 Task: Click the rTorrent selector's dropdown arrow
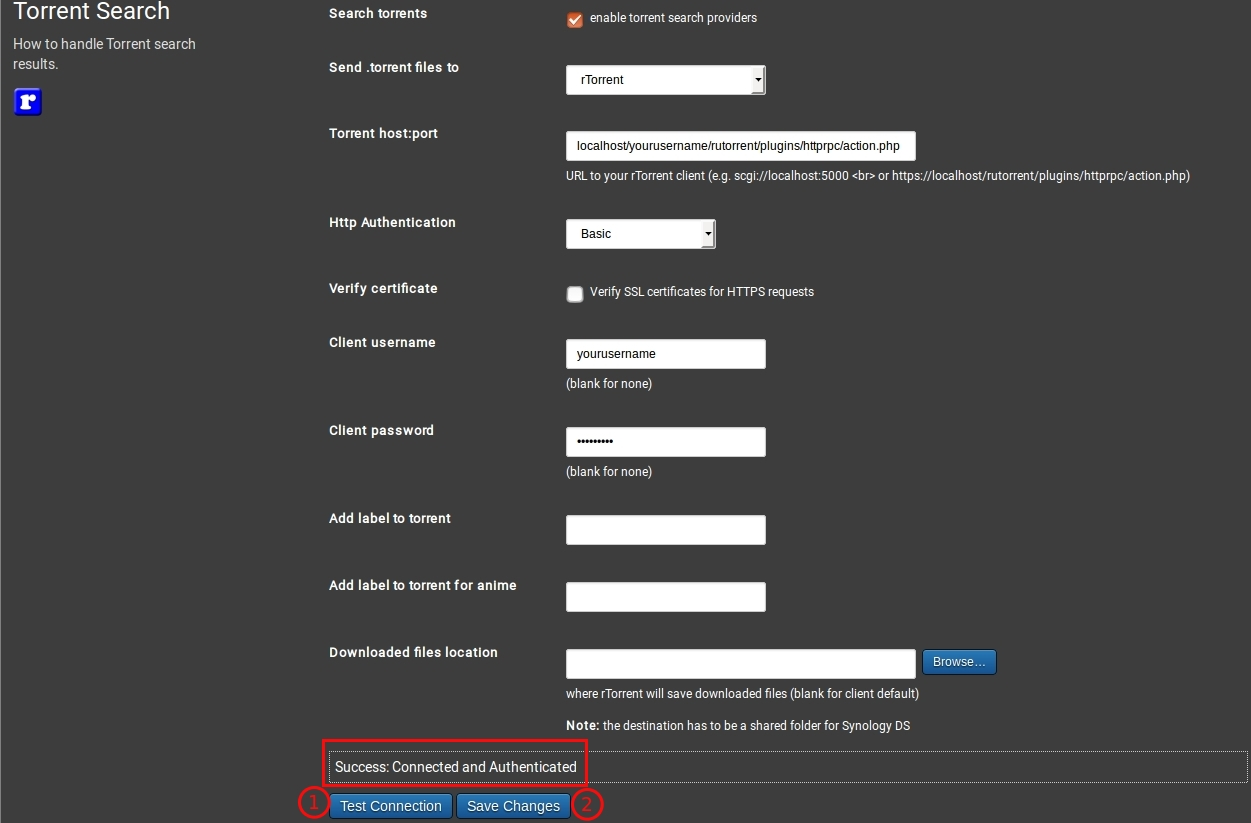click(758, 79)
